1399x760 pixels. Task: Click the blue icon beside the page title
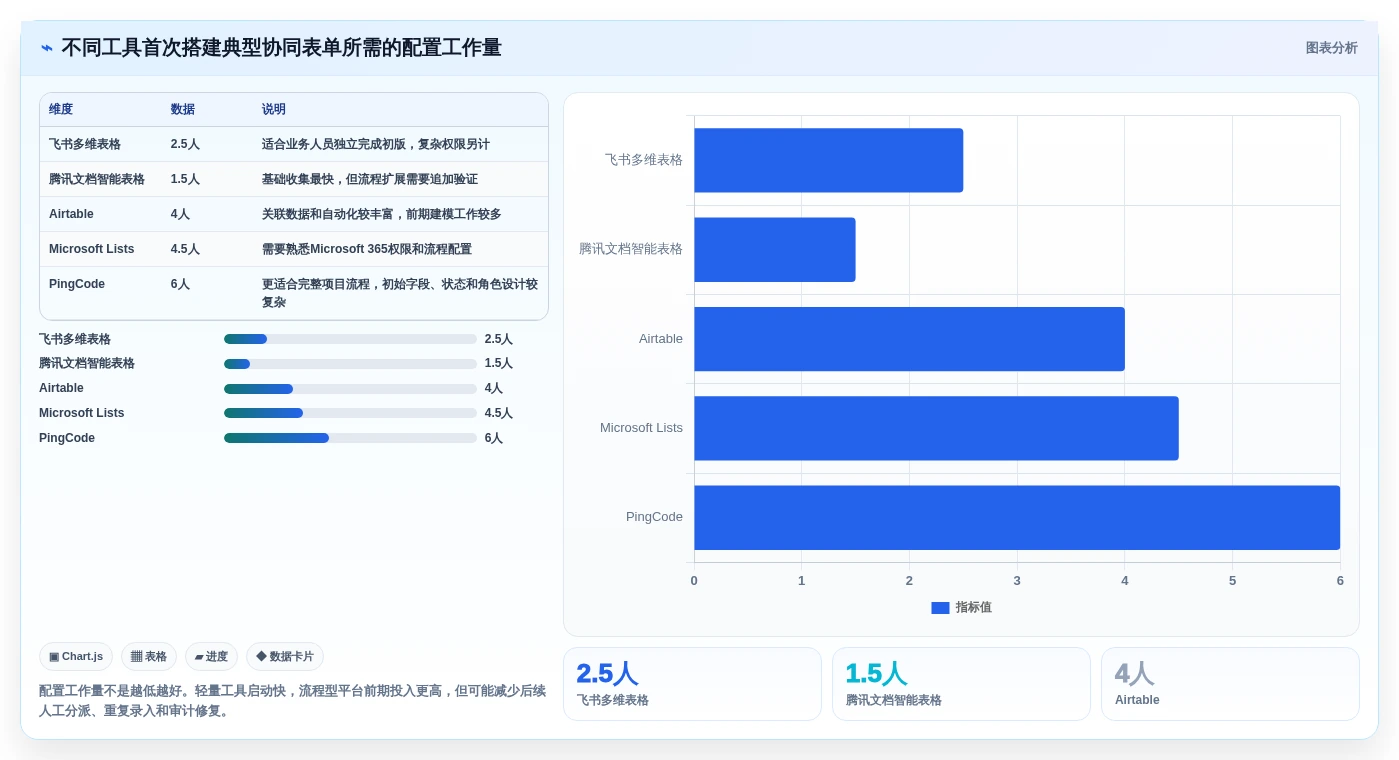click(x=46, y=48)
